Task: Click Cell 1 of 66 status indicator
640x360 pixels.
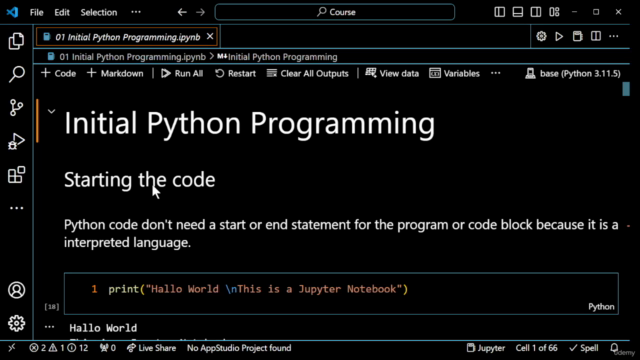Action: (x=536, y=348)
